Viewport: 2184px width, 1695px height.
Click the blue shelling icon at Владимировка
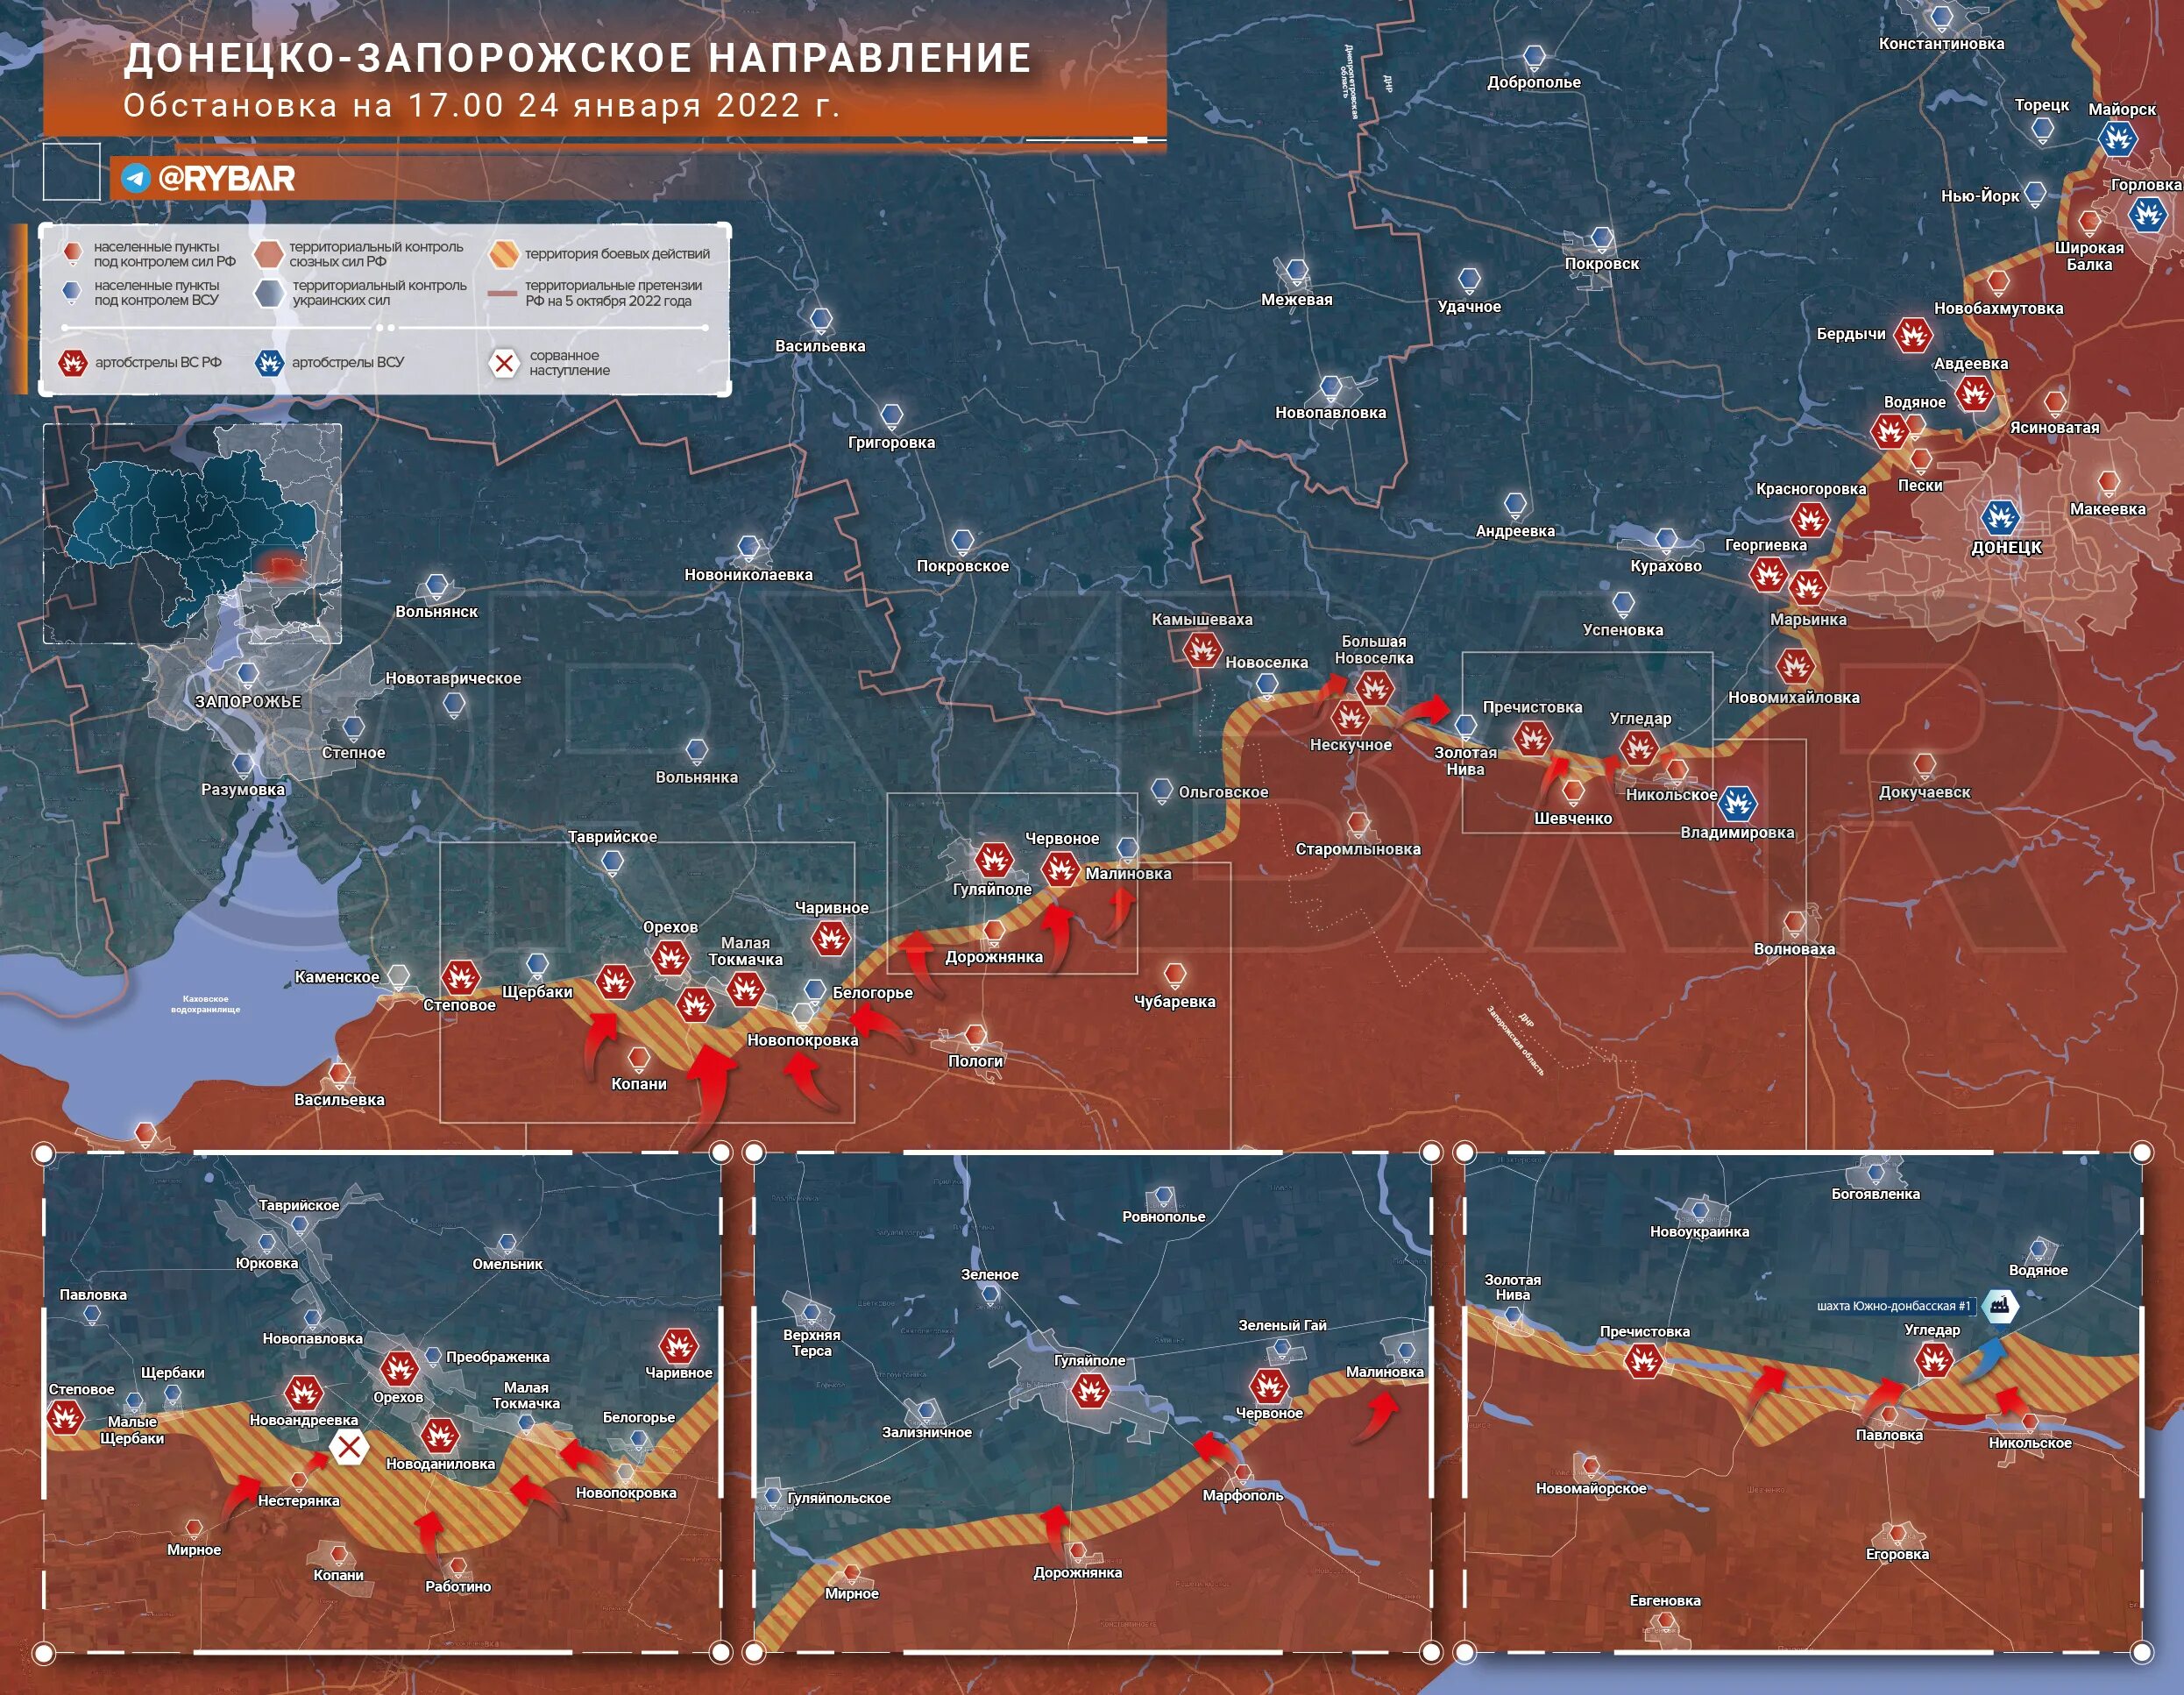[x=1738, y=802]
